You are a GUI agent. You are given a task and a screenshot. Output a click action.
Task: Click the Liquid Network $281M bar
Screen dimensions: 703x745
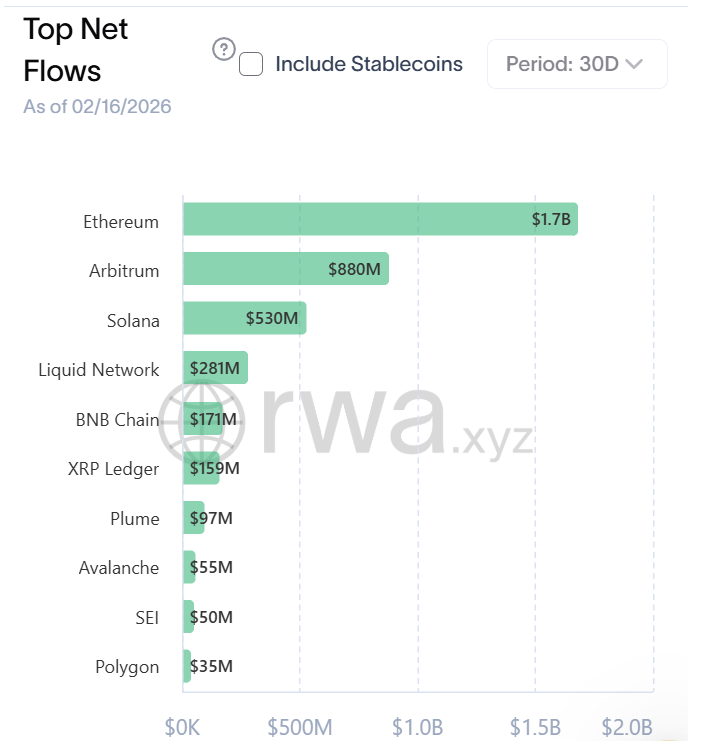215,368
